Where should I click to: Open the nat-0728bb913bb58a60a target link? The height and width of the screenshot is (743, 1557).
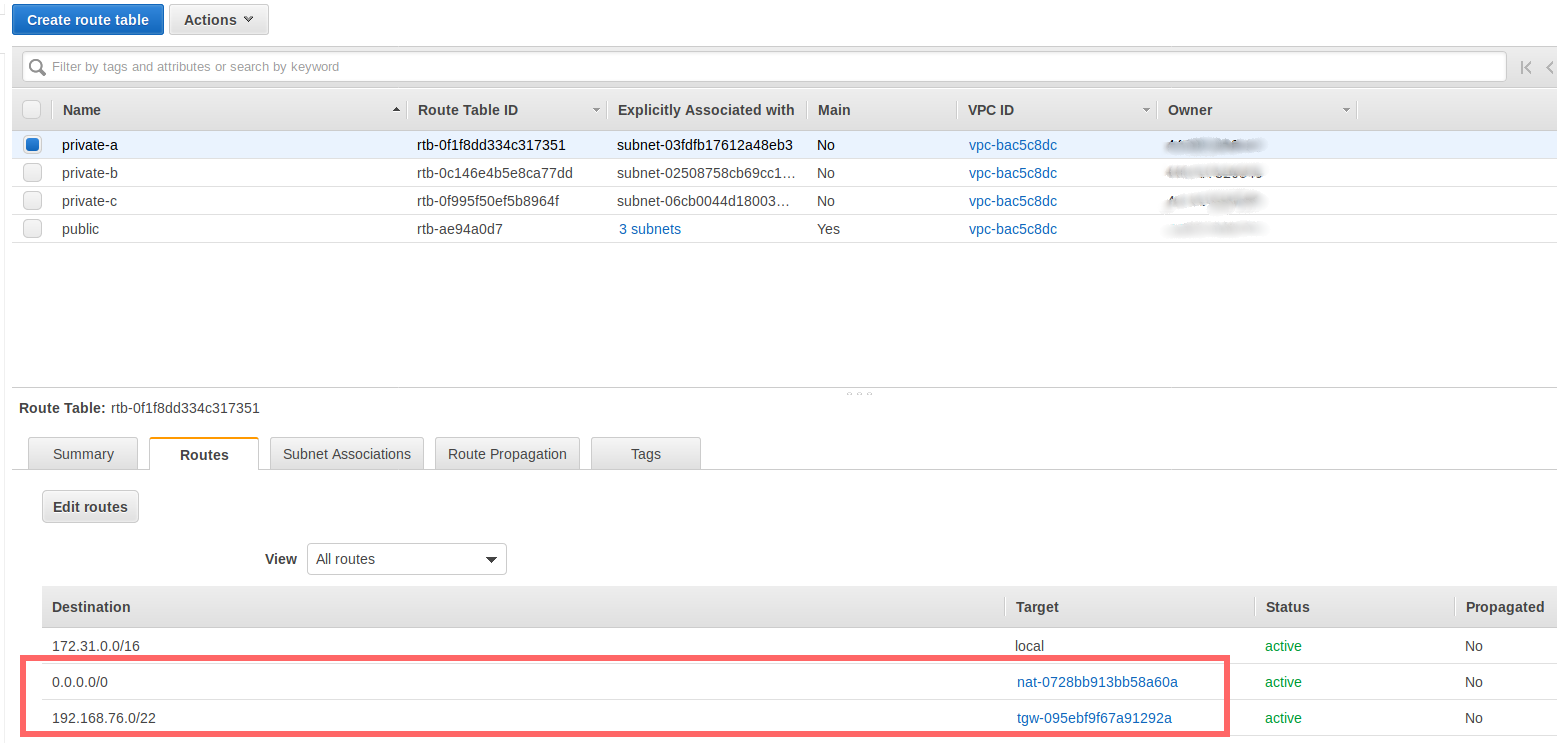(1096, 682)
